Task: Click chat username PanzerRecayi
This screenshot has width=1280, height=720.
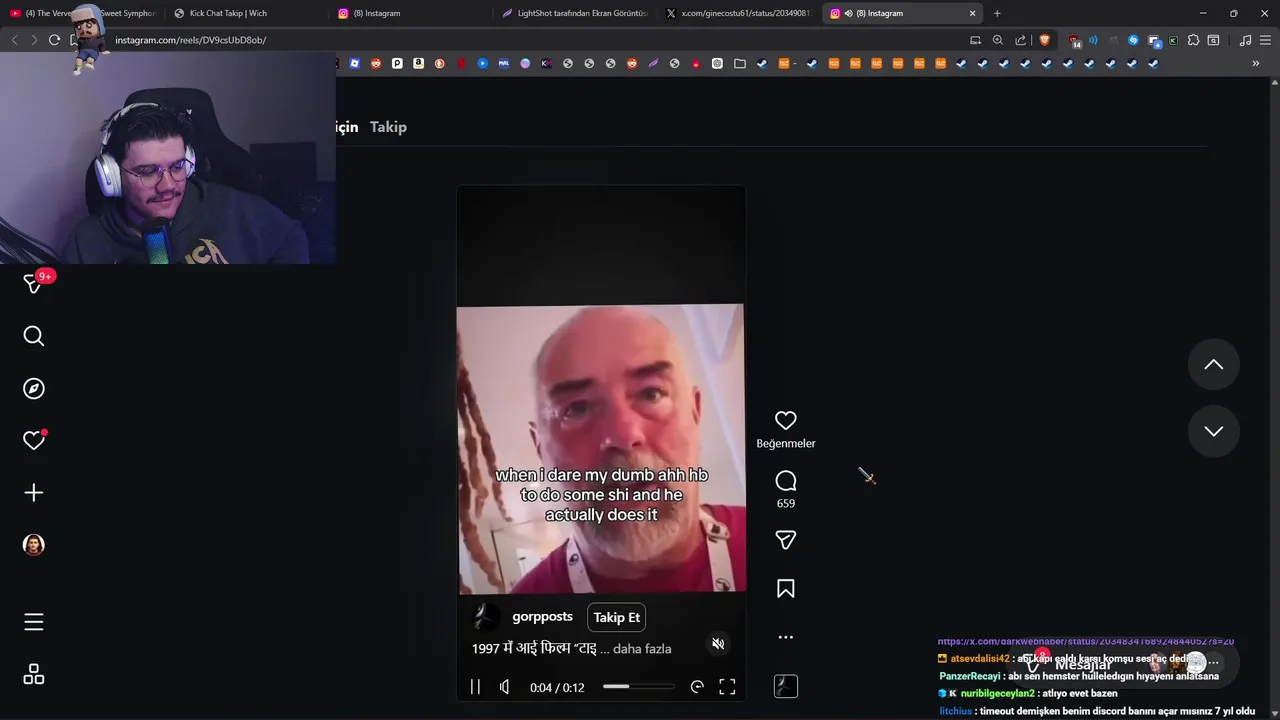Action: point(970,676)
